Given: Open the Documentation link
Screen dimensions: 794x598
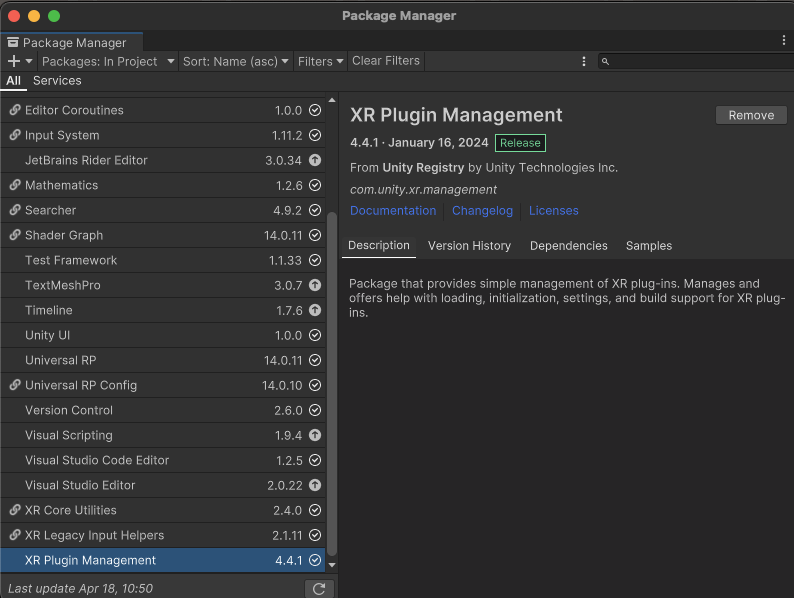Looking at the screenshot, I should pyautogui.click(x=393, y=211).
